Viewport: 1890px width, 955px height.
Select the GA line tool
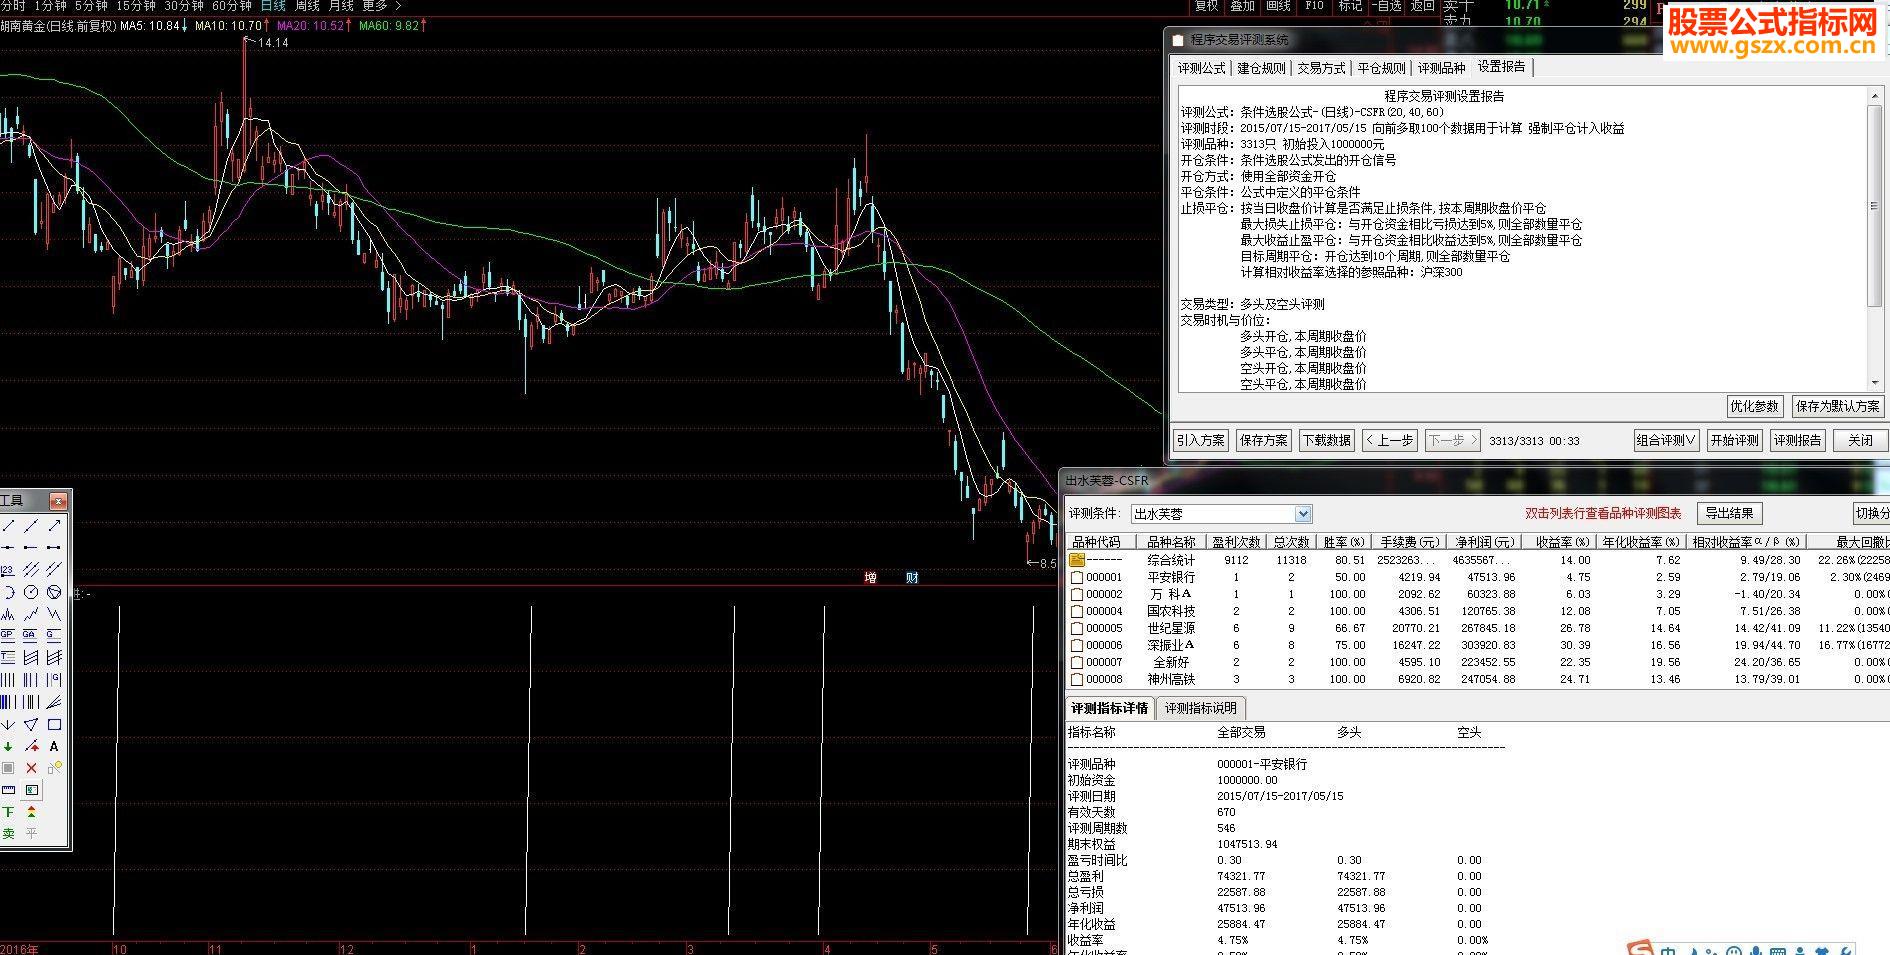(x=31, y=634)
